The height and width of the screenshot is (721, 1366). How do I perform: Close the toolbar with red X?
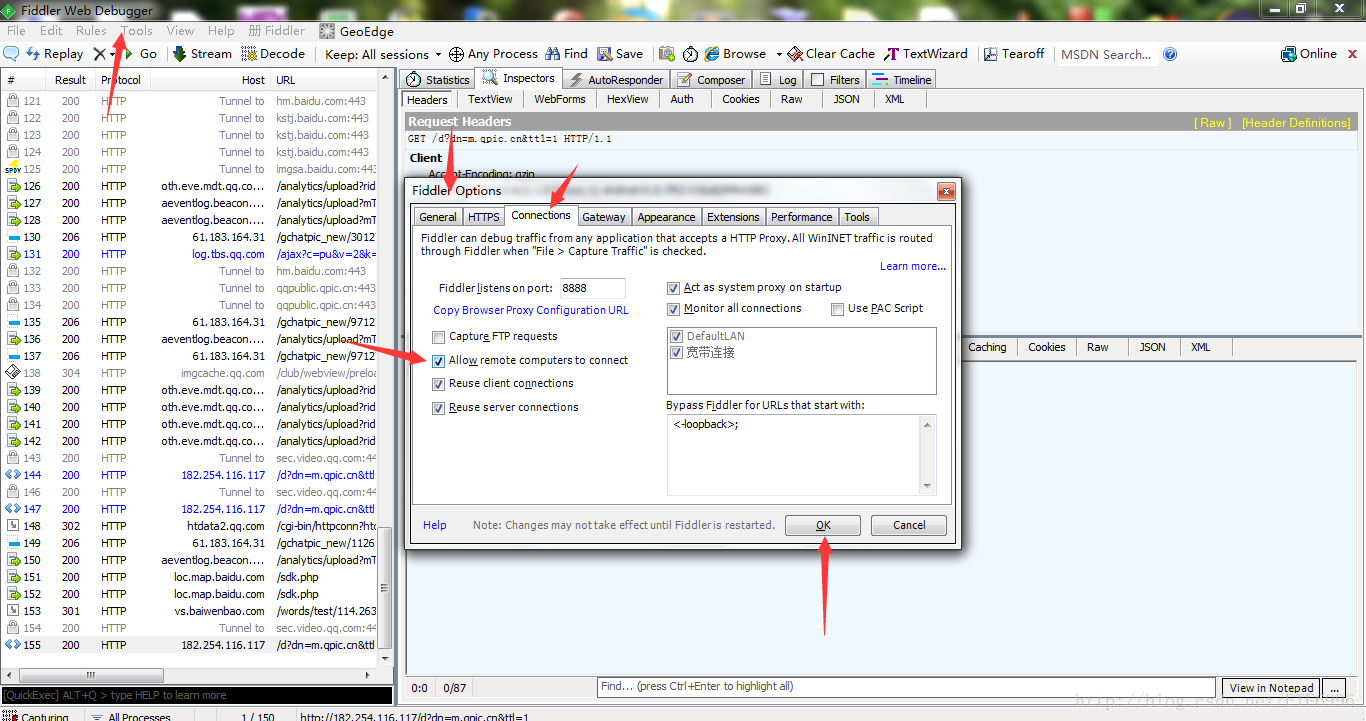(1354, 54)
